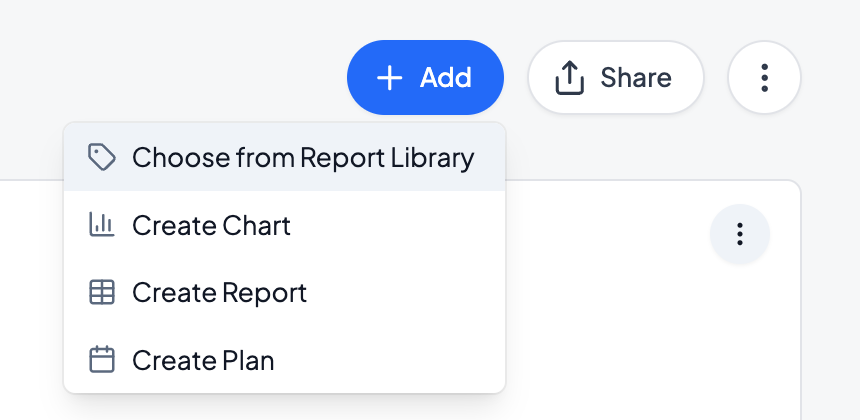Click the 'Share' text label

click(x=635, y=78)
